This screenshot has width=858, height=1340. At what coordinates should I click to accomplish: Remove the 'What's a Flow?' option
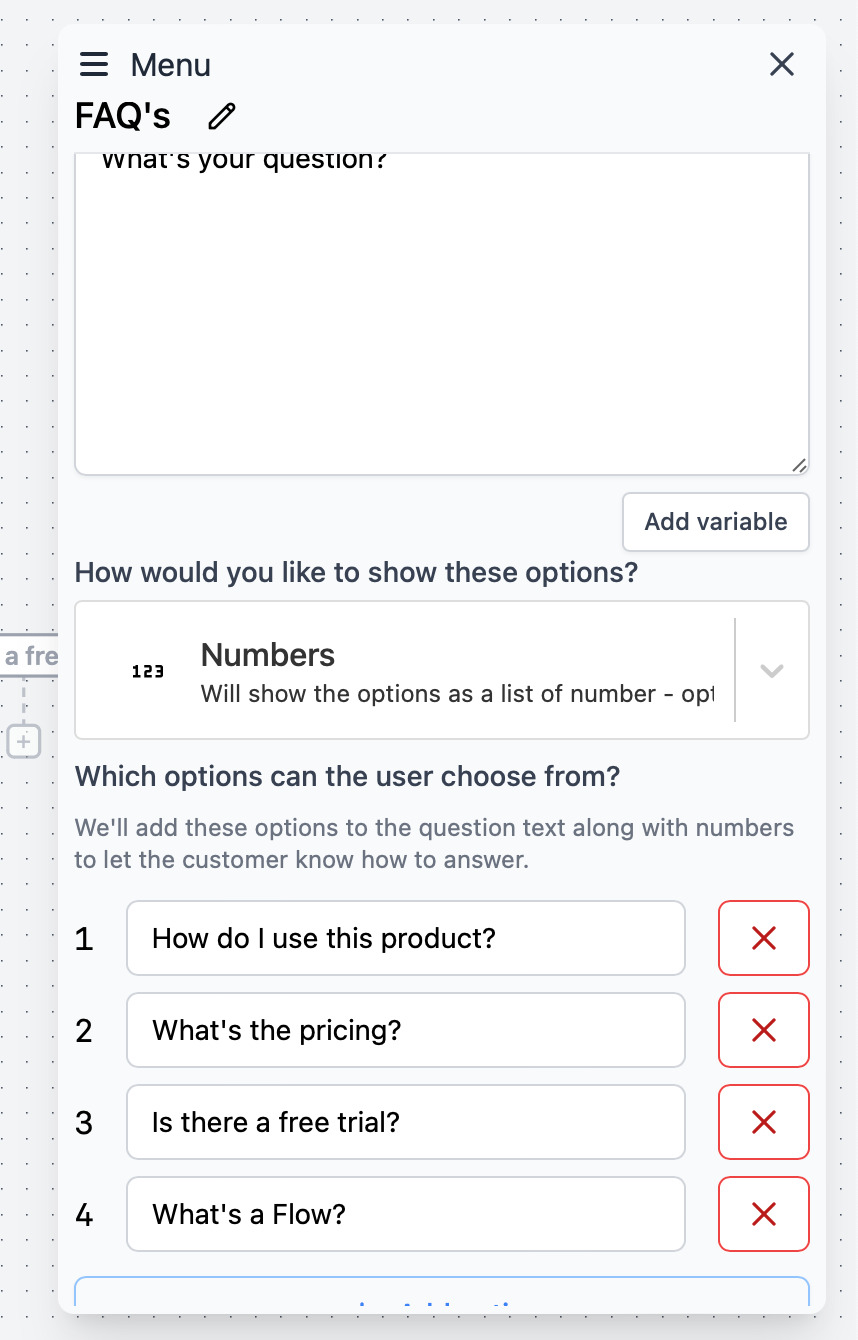pos(763,1213)
